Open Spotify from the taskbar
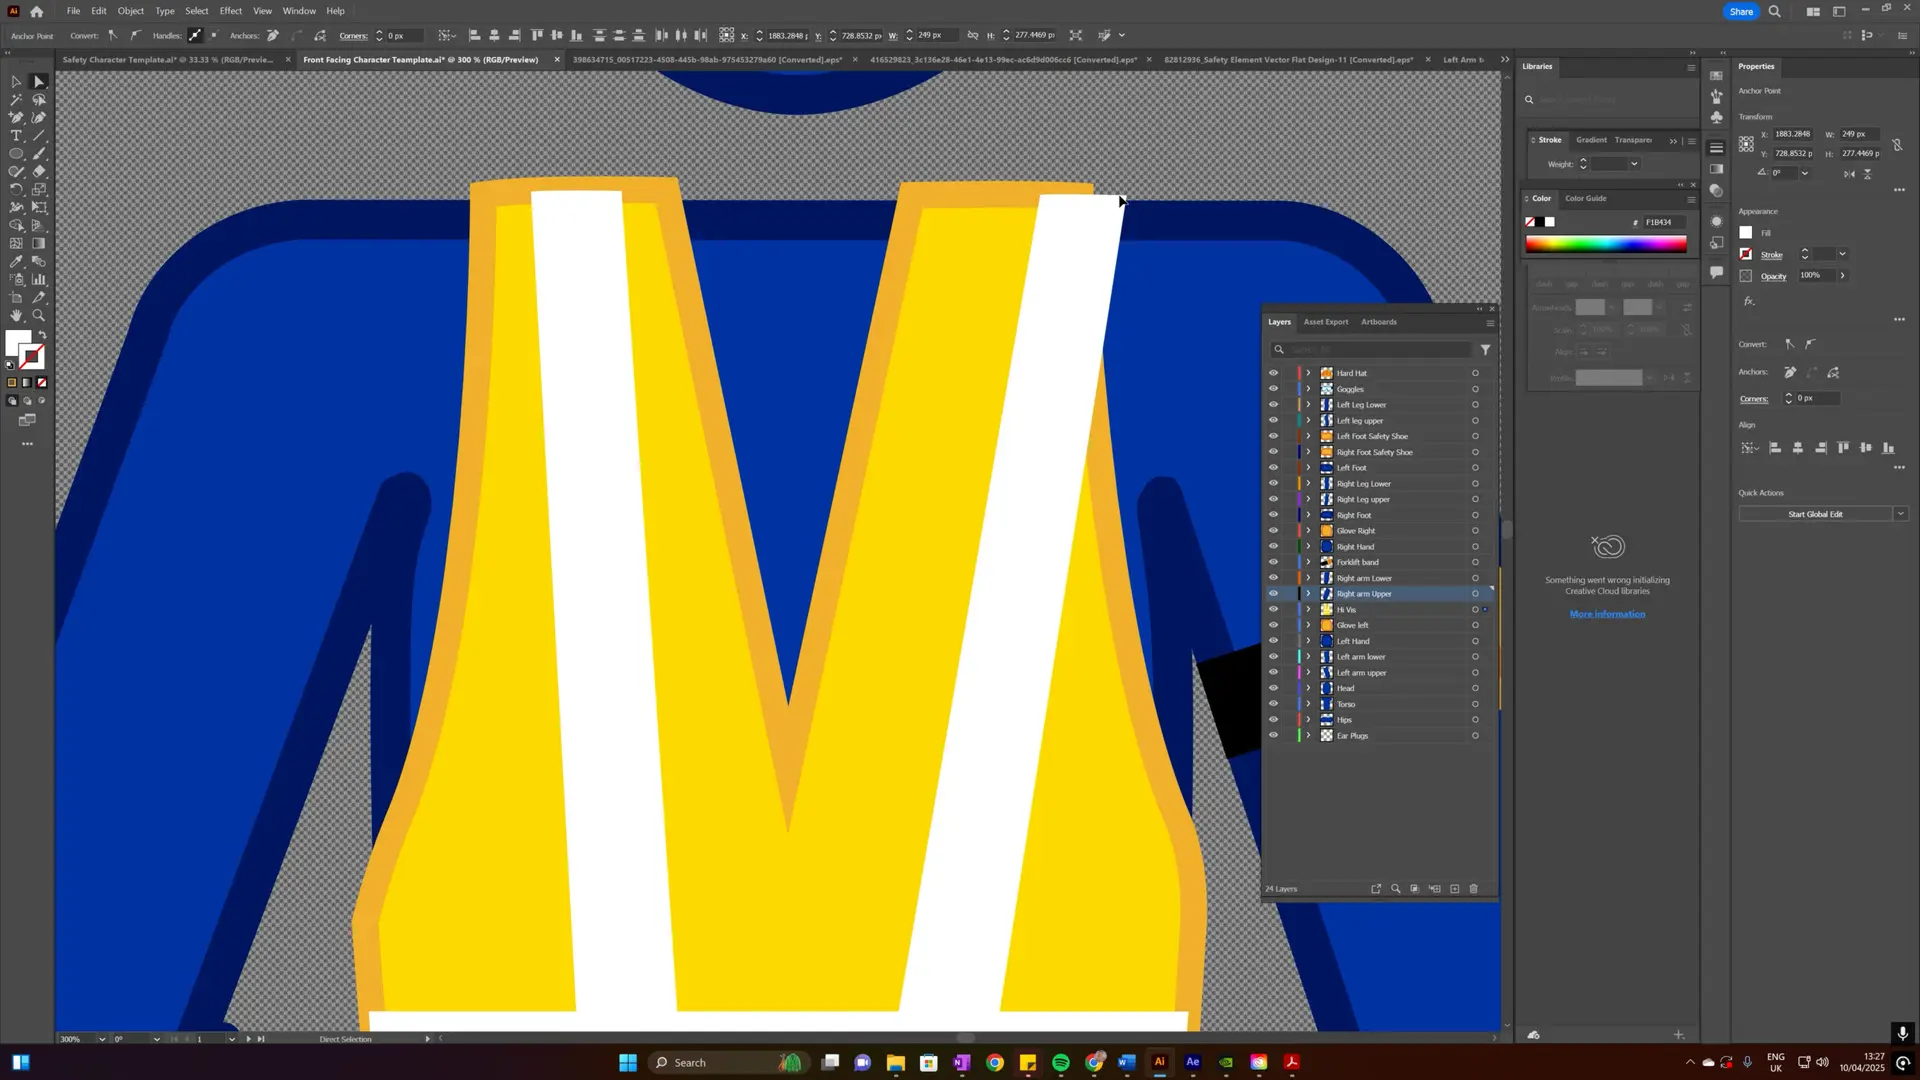Screen dimensions: 1920x1080 pyautogui.click(x=1060, y=1063)
